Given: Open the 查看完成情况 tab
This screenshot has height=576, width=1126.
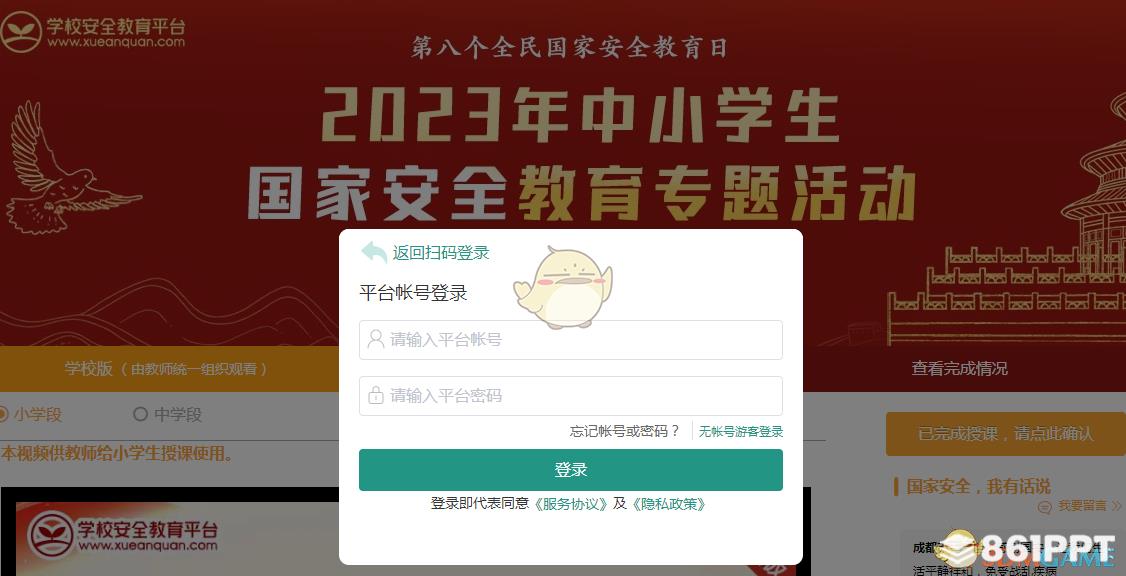Looking at the screenshot, I should (959, 368).
